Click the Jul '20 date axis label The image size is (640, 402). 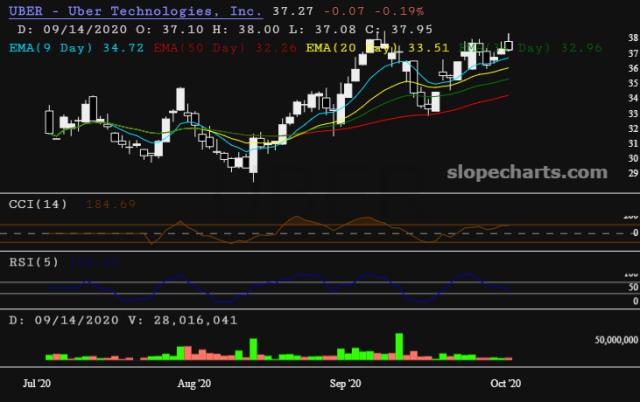[37, 383]
